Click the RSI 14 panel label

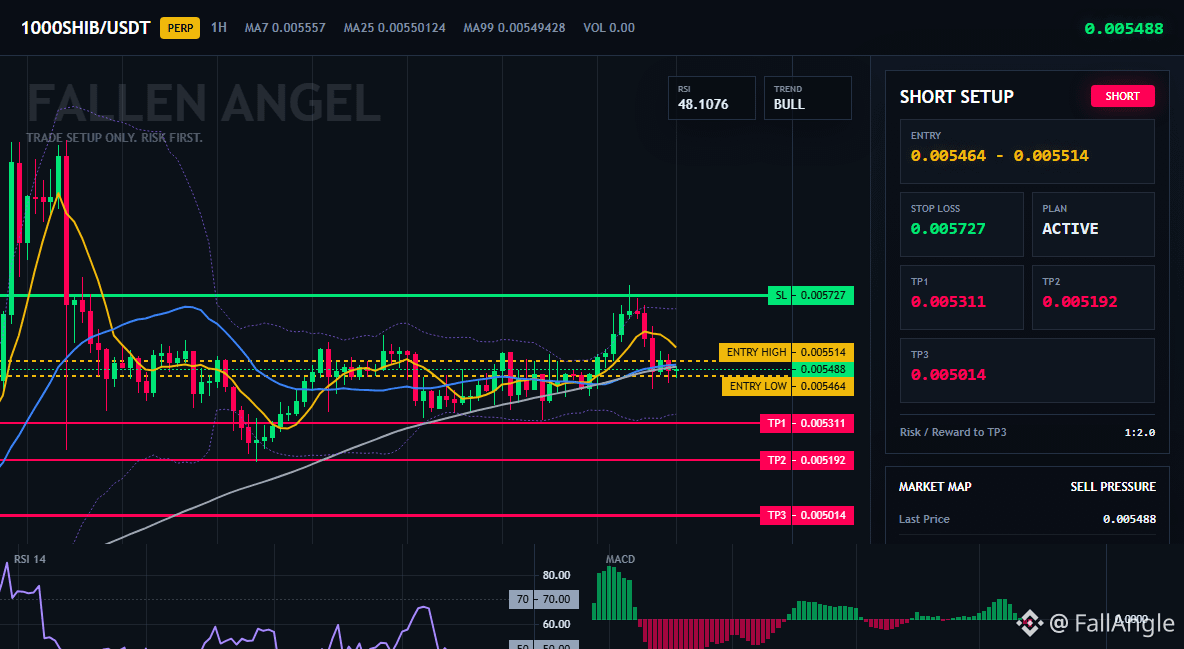click(x=29, y=559)
